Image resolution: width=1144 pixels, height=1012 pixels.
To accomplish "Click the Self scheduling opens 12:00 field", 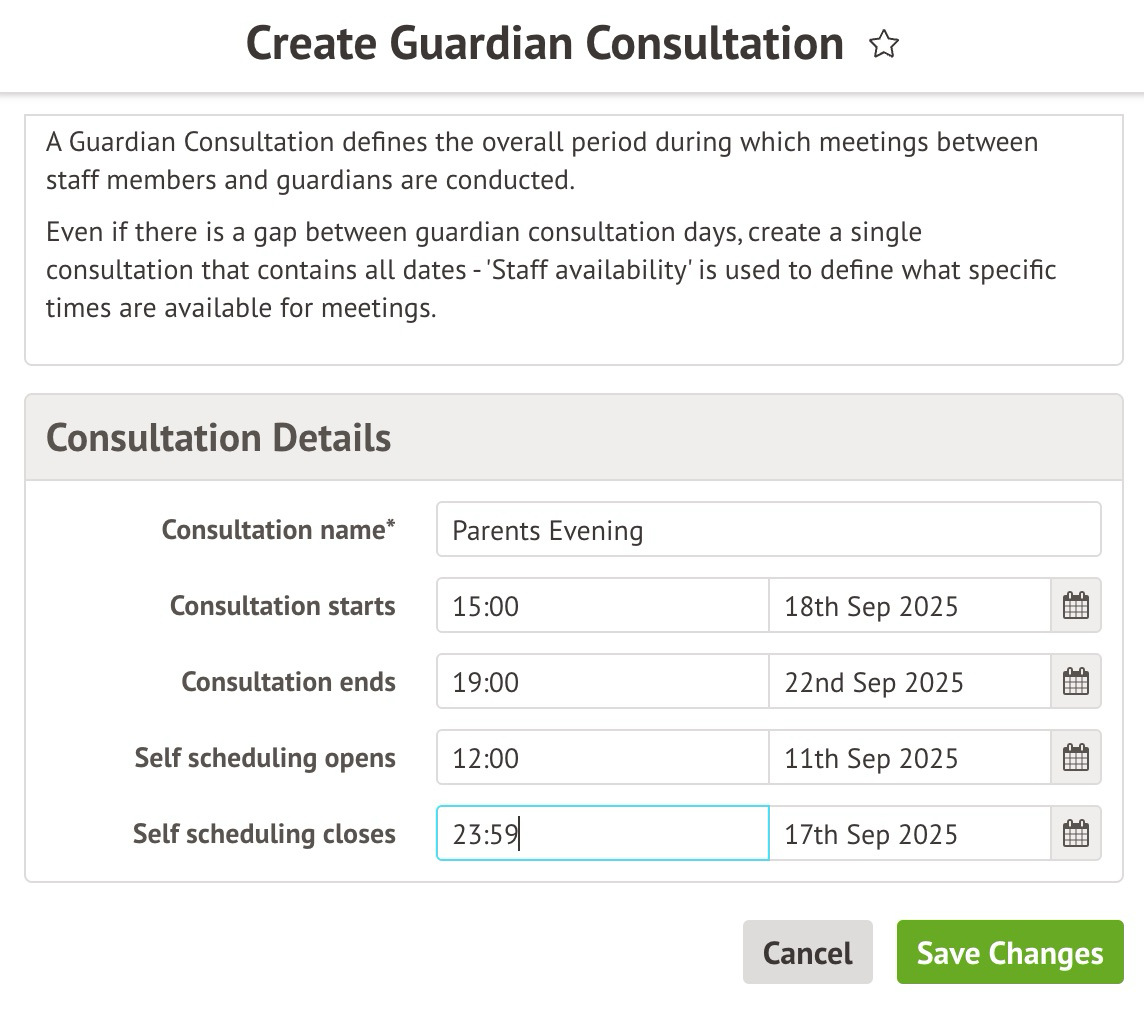I will 602,758.
